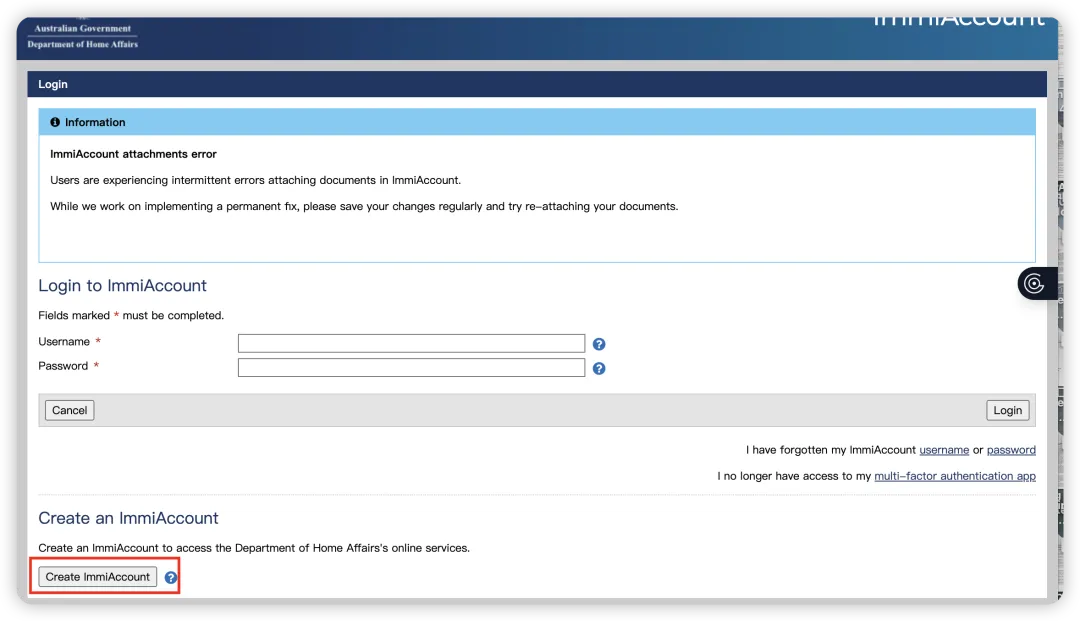Click the Australian Government Home Affairs logo
This screenshot has height=621, width=1080.
pyautogui.click(x=83, y=36)
